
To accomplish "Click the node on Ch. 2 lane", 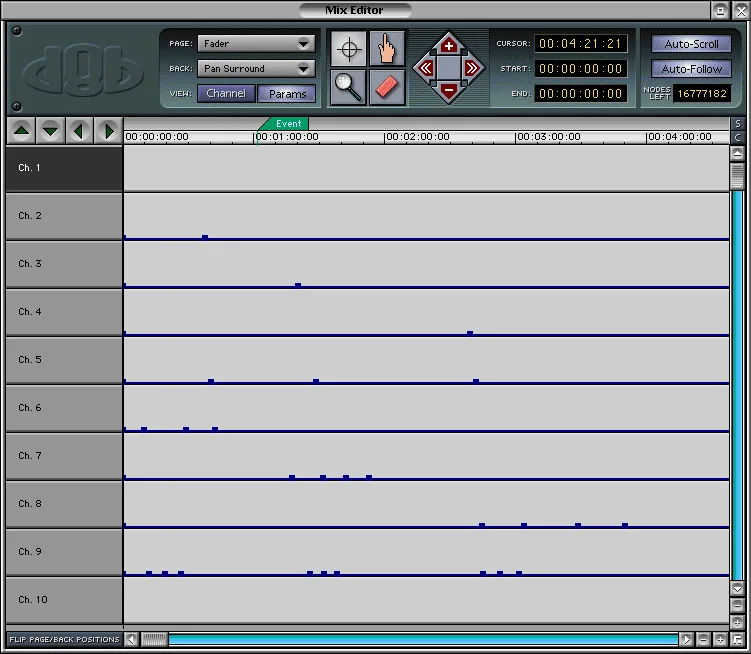I will 205,238.
